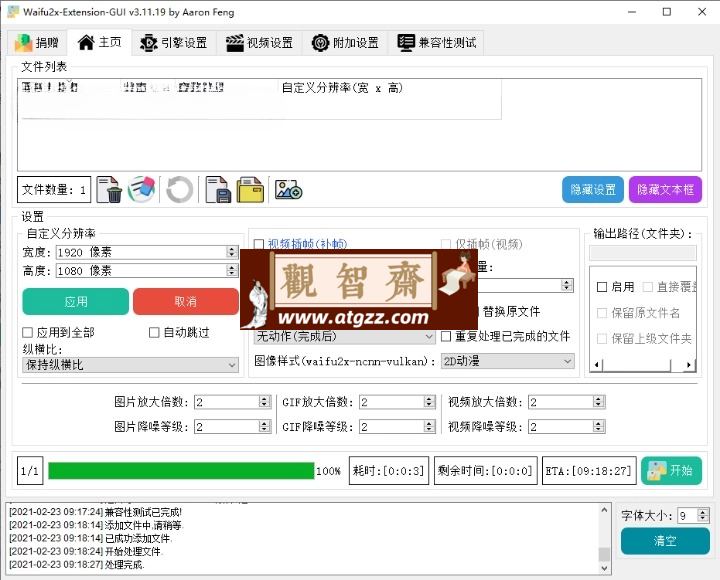Click the yellow open-folder icon
Screen dimensions: 720x580
[251, 190]
